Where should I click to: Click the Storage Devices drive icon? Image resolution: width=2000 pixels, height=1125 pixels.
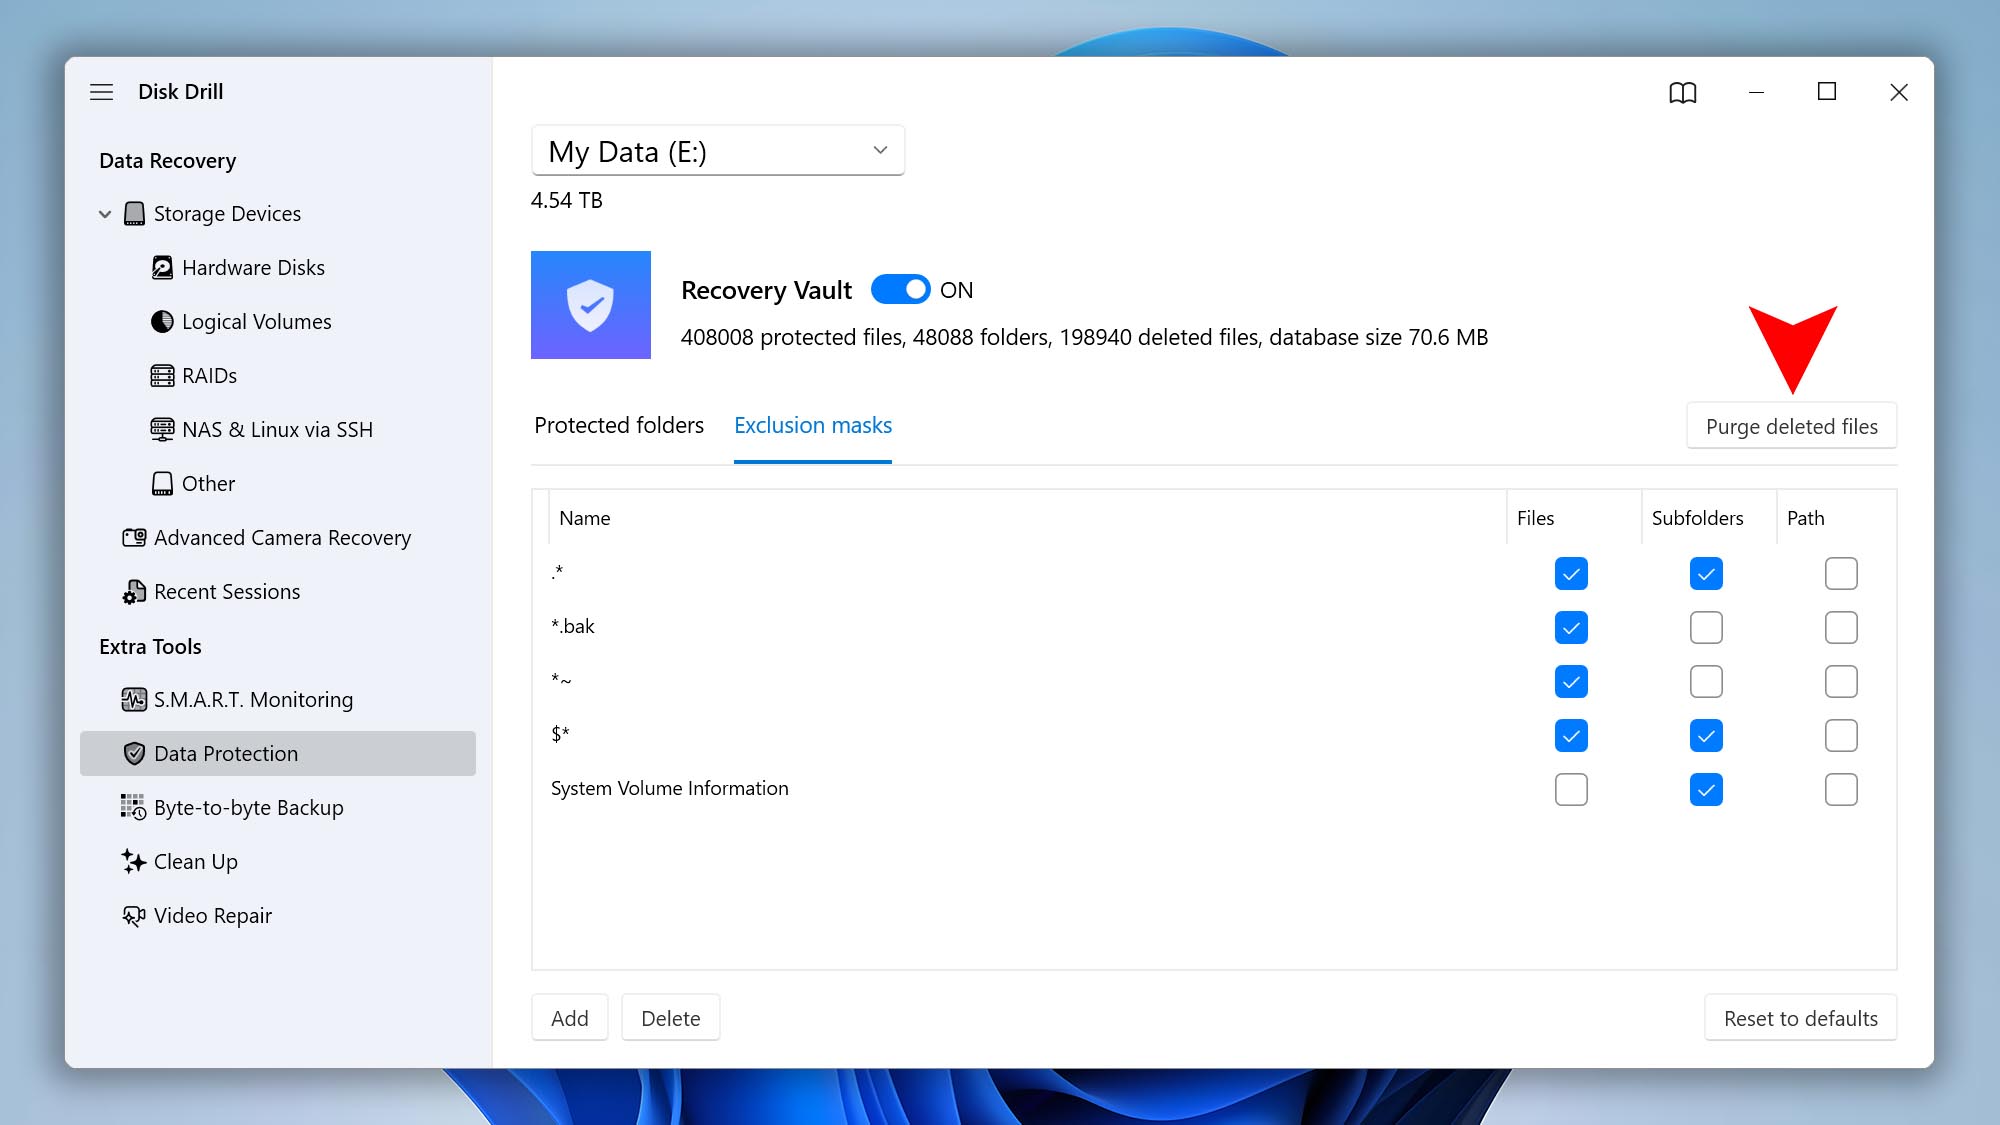[x=134, y=214]
